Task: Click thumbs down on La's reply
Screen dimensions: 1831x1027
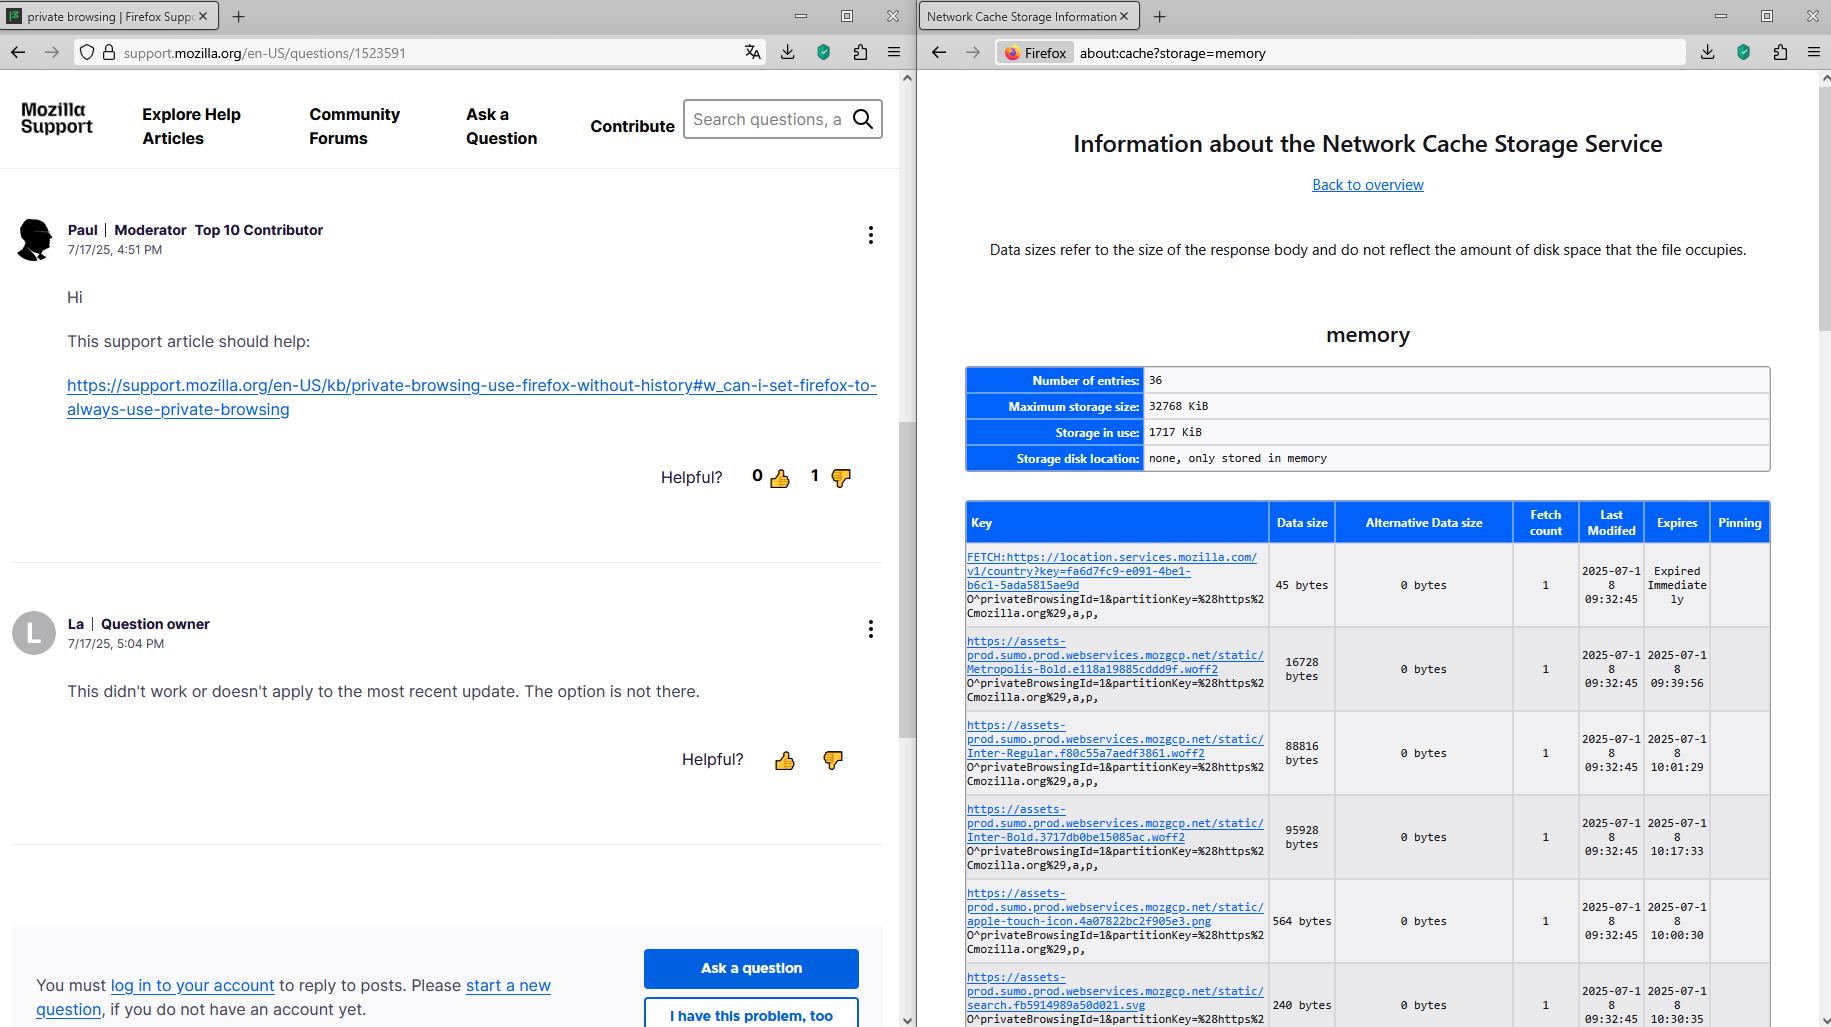Action: [833, 761]
